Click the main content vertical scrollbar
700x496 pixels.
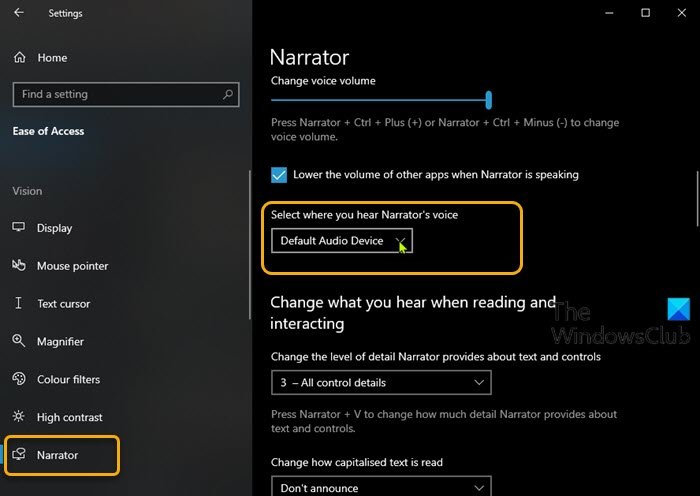[697, 199]
